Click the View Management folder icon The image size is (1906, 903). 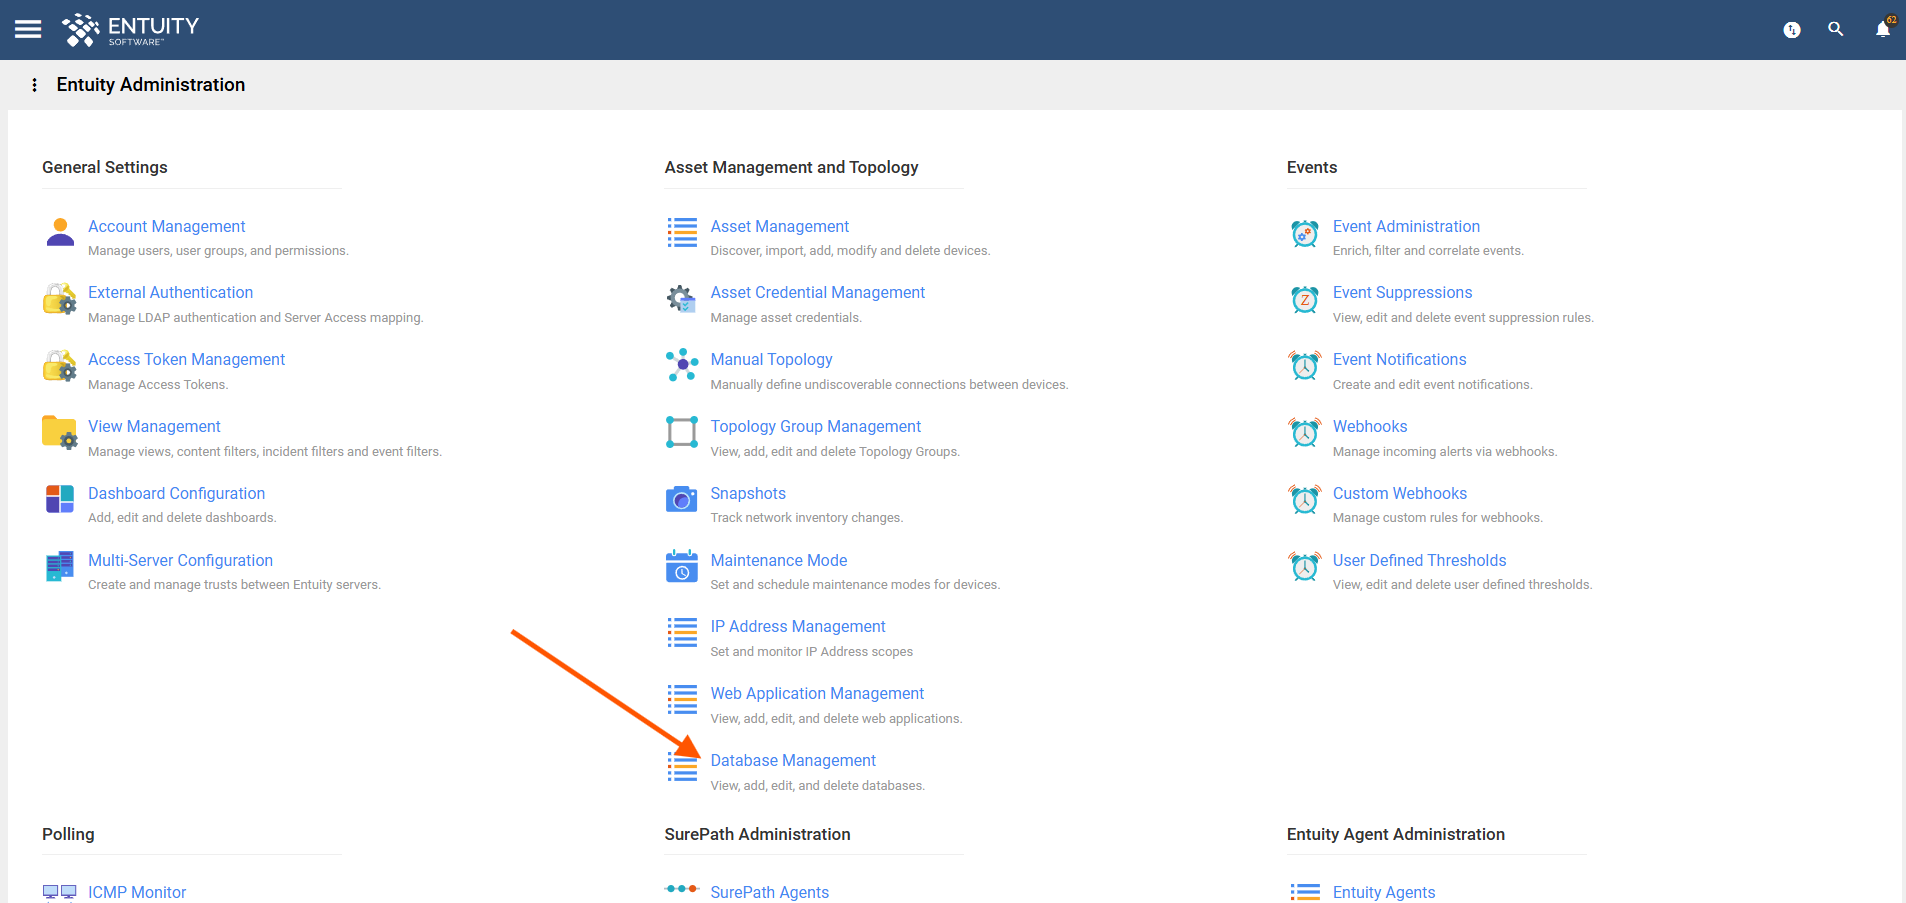[x=60, y=432]
